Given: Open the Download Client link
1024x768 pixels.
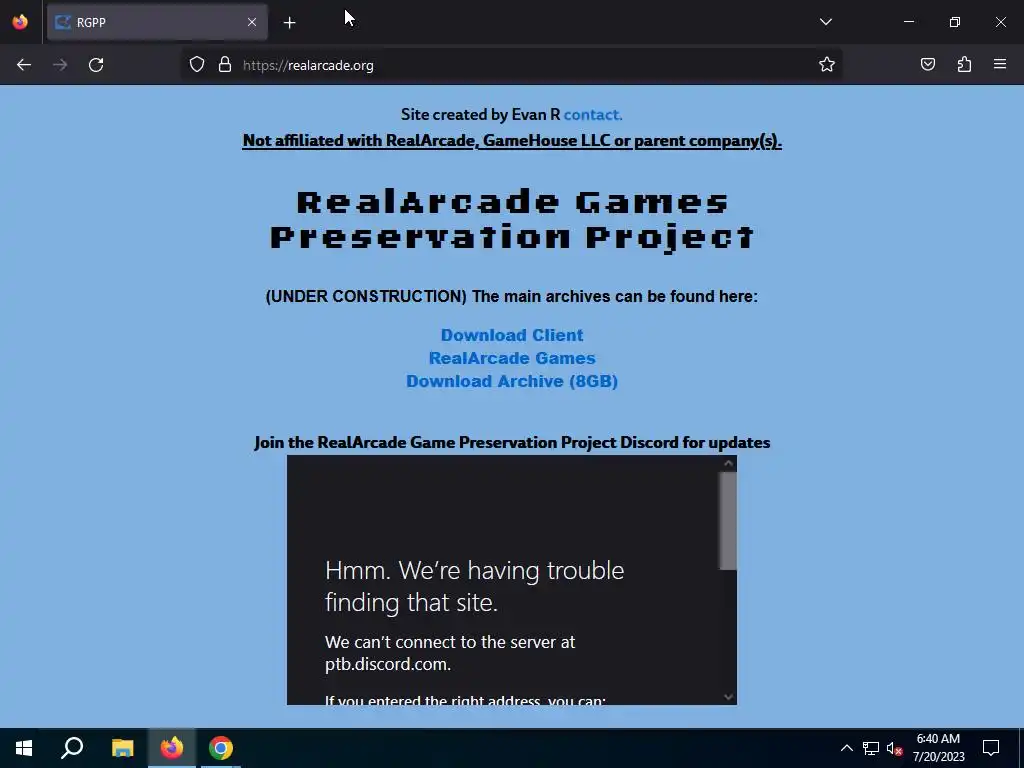Looking at the screenshot, I should click(x=511, y=335).
